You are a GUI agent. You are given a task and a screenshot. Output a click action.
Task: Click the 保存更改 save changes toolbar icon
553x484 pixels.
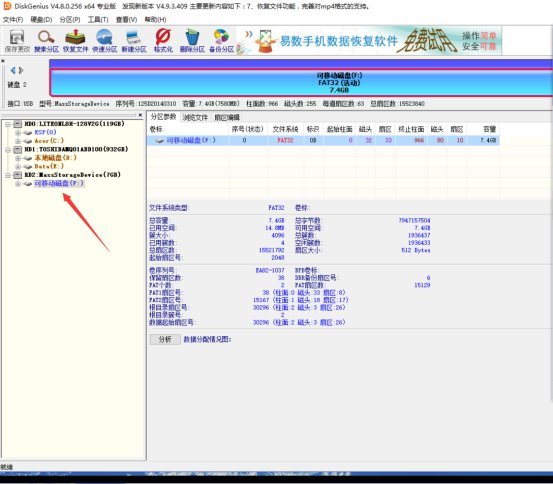pos(17,41)
